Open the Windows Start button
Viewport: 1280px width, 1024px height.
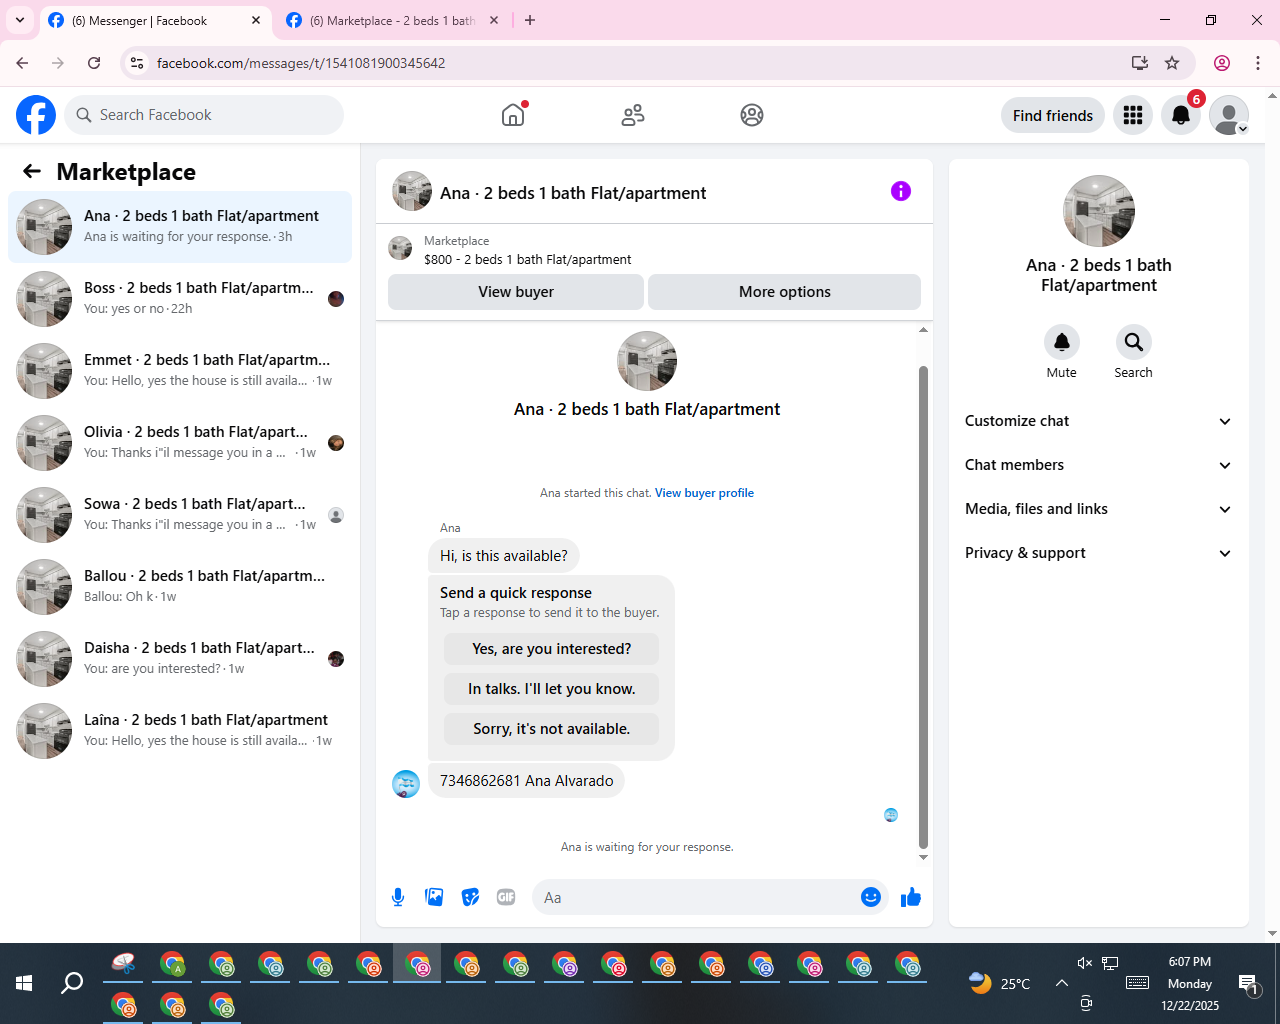point(24,983)
